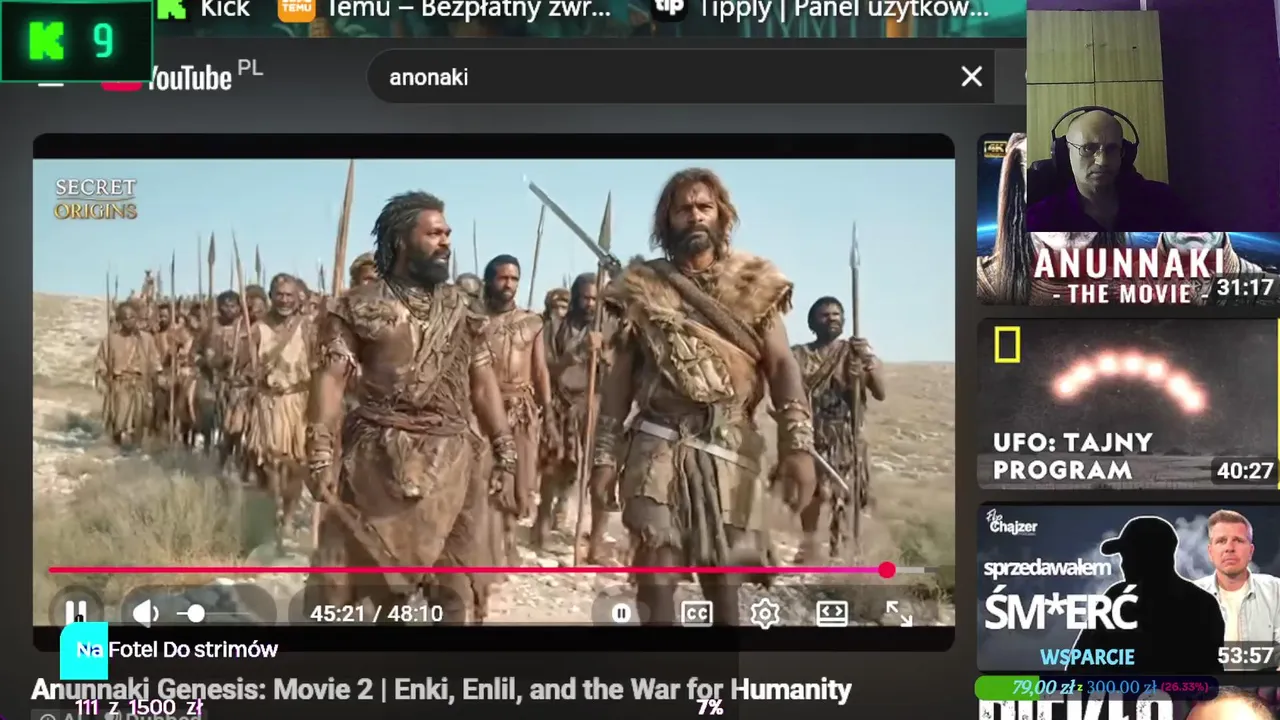The width and height of the screenshot is (1280, 720).
Task: Click the search field containing "anonaki"
Action: (681, 77)
